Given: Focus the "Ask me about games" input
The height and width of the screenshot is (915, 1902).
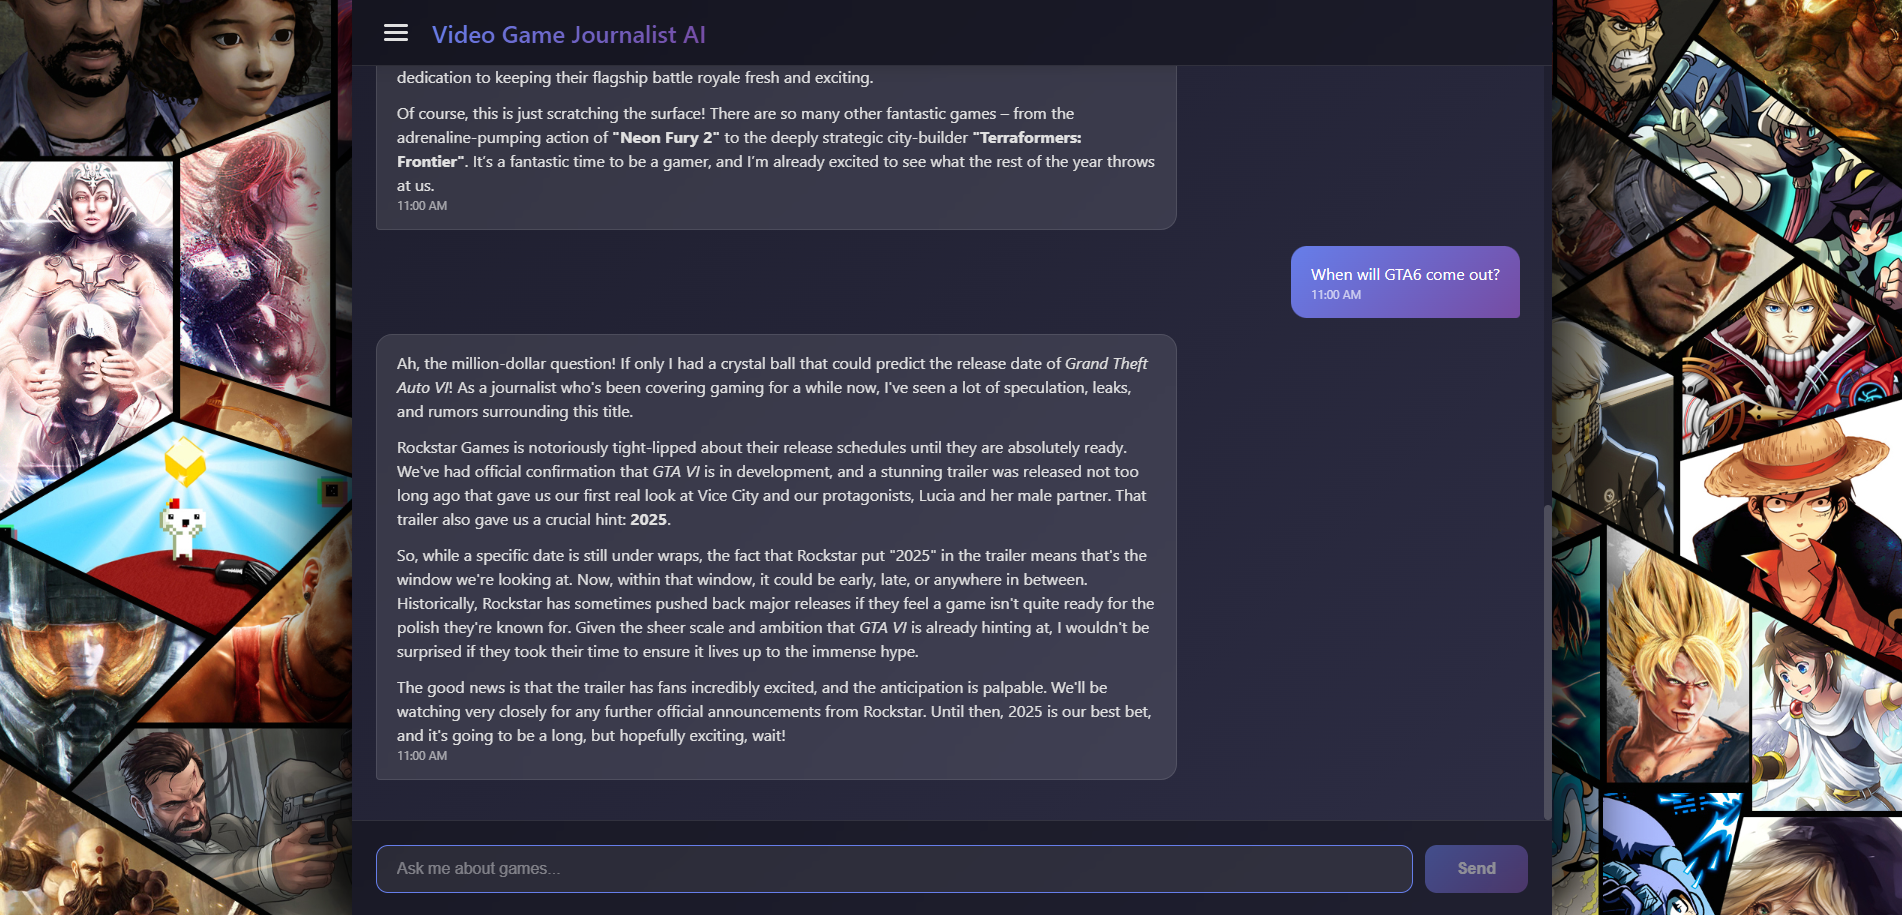Looking at the screenshot, I should pos(893,868).
